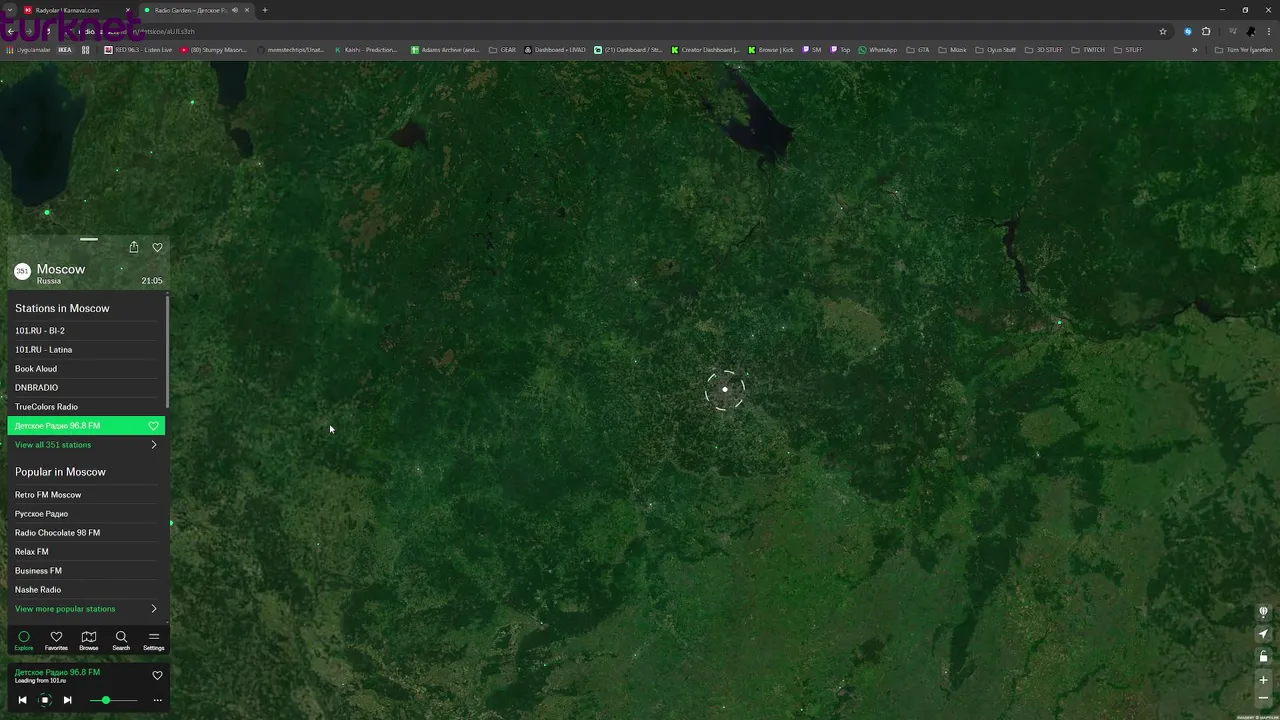Click the balloon random station icon
Image resolution: width=1280 pixels, height=720 pixels.
point(1263,612)
